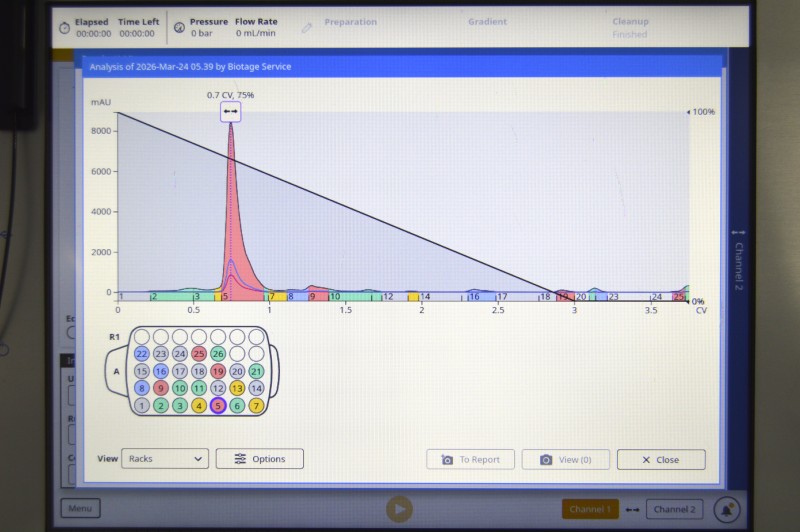Expand the Channel 2 side panel
The image size is (800, 532).
coord(739,260)
